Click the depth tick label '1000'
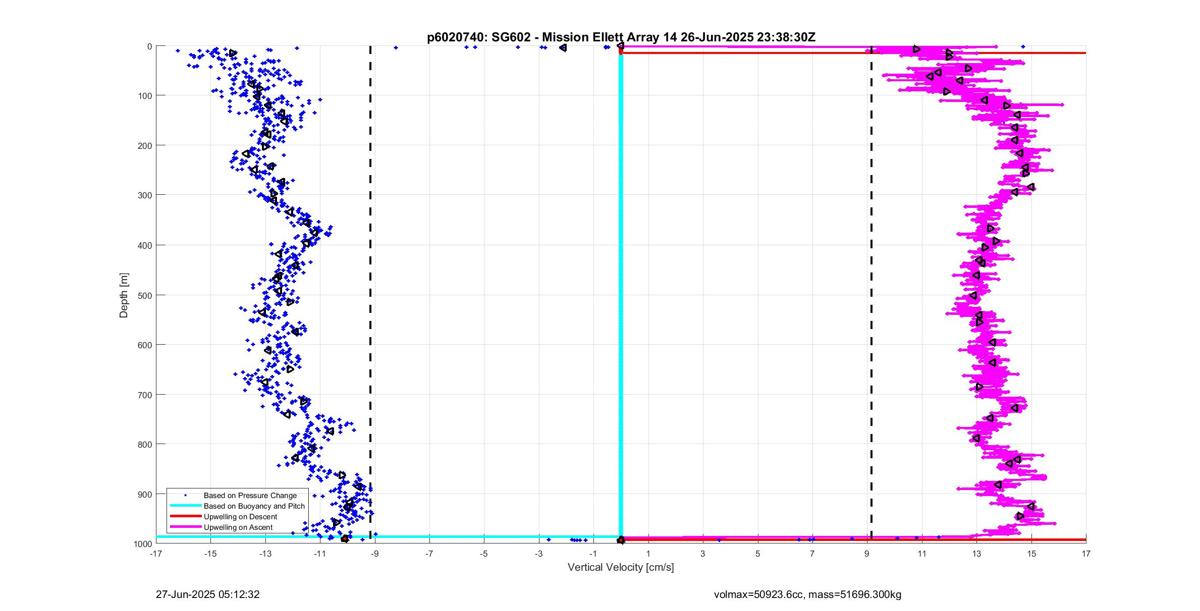 click(x=142, y=543)
